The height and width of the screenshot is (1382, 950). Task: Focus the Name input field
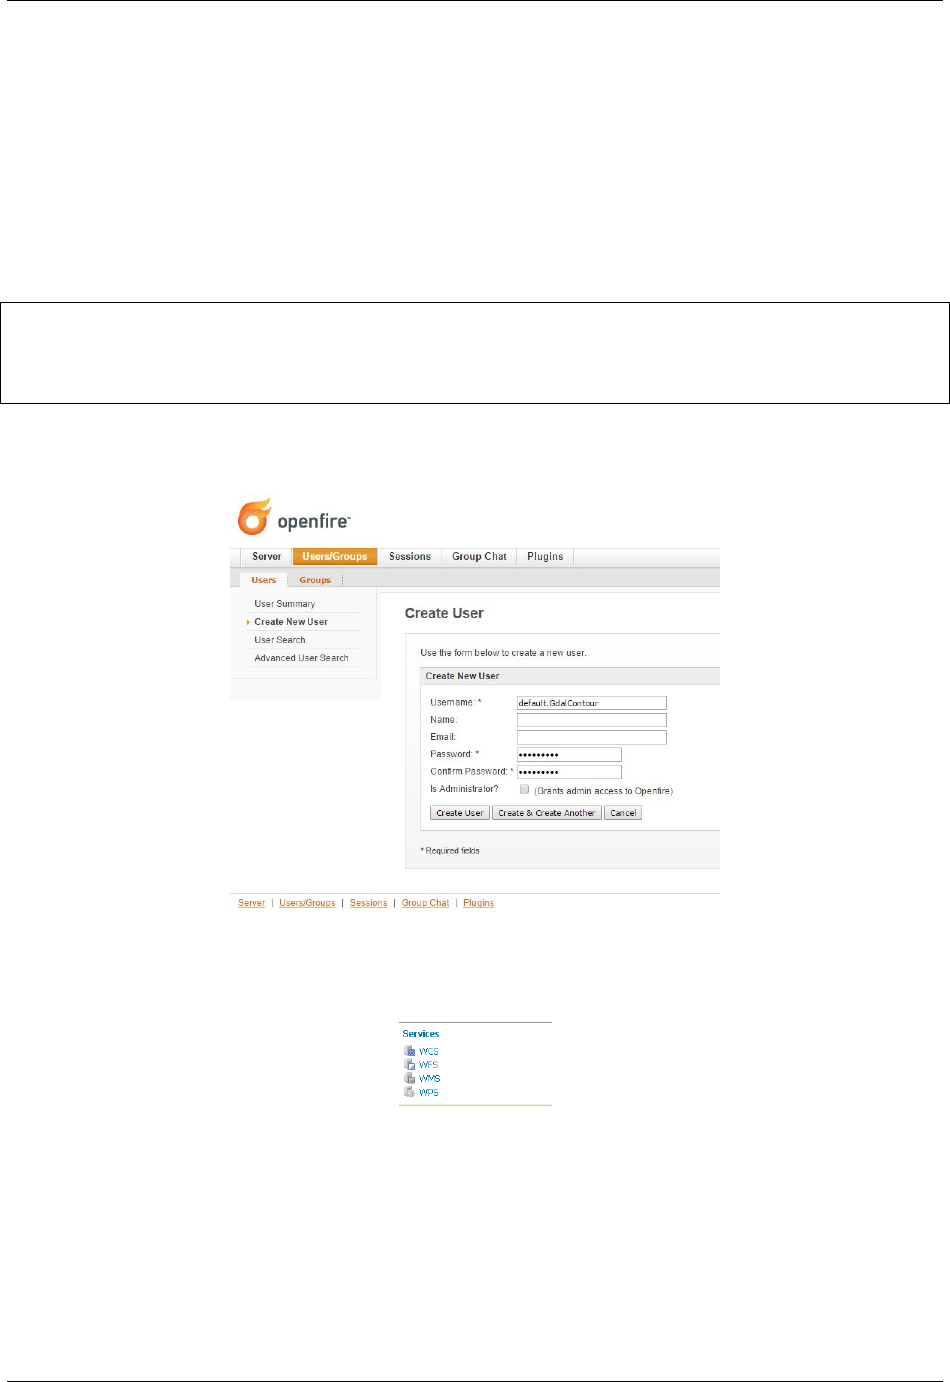(x=591, y=720)
